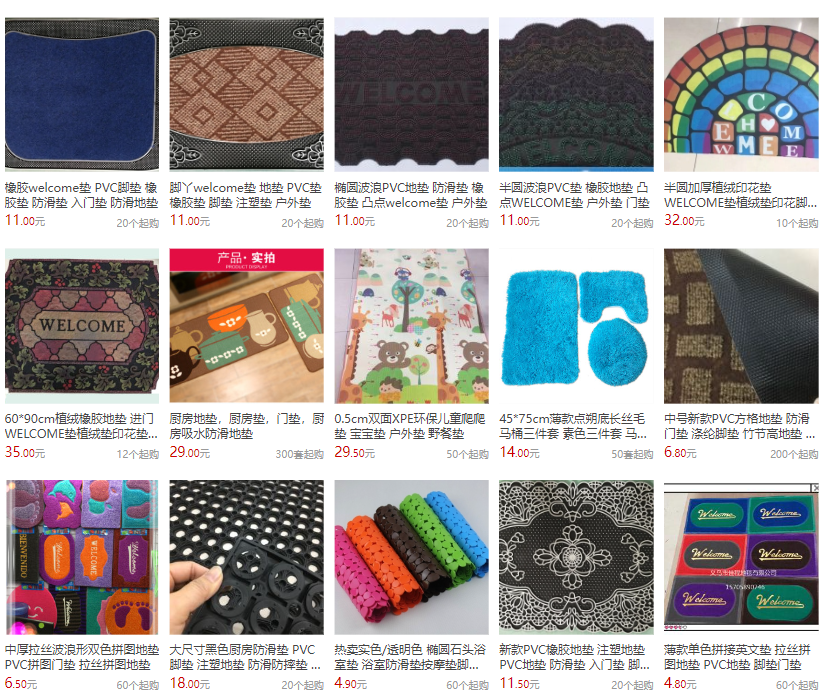Open the title link for 半圆加厚植绒印花垫
Image resolution: width=827 pixels, height=693 pixels.
(741, 195)
